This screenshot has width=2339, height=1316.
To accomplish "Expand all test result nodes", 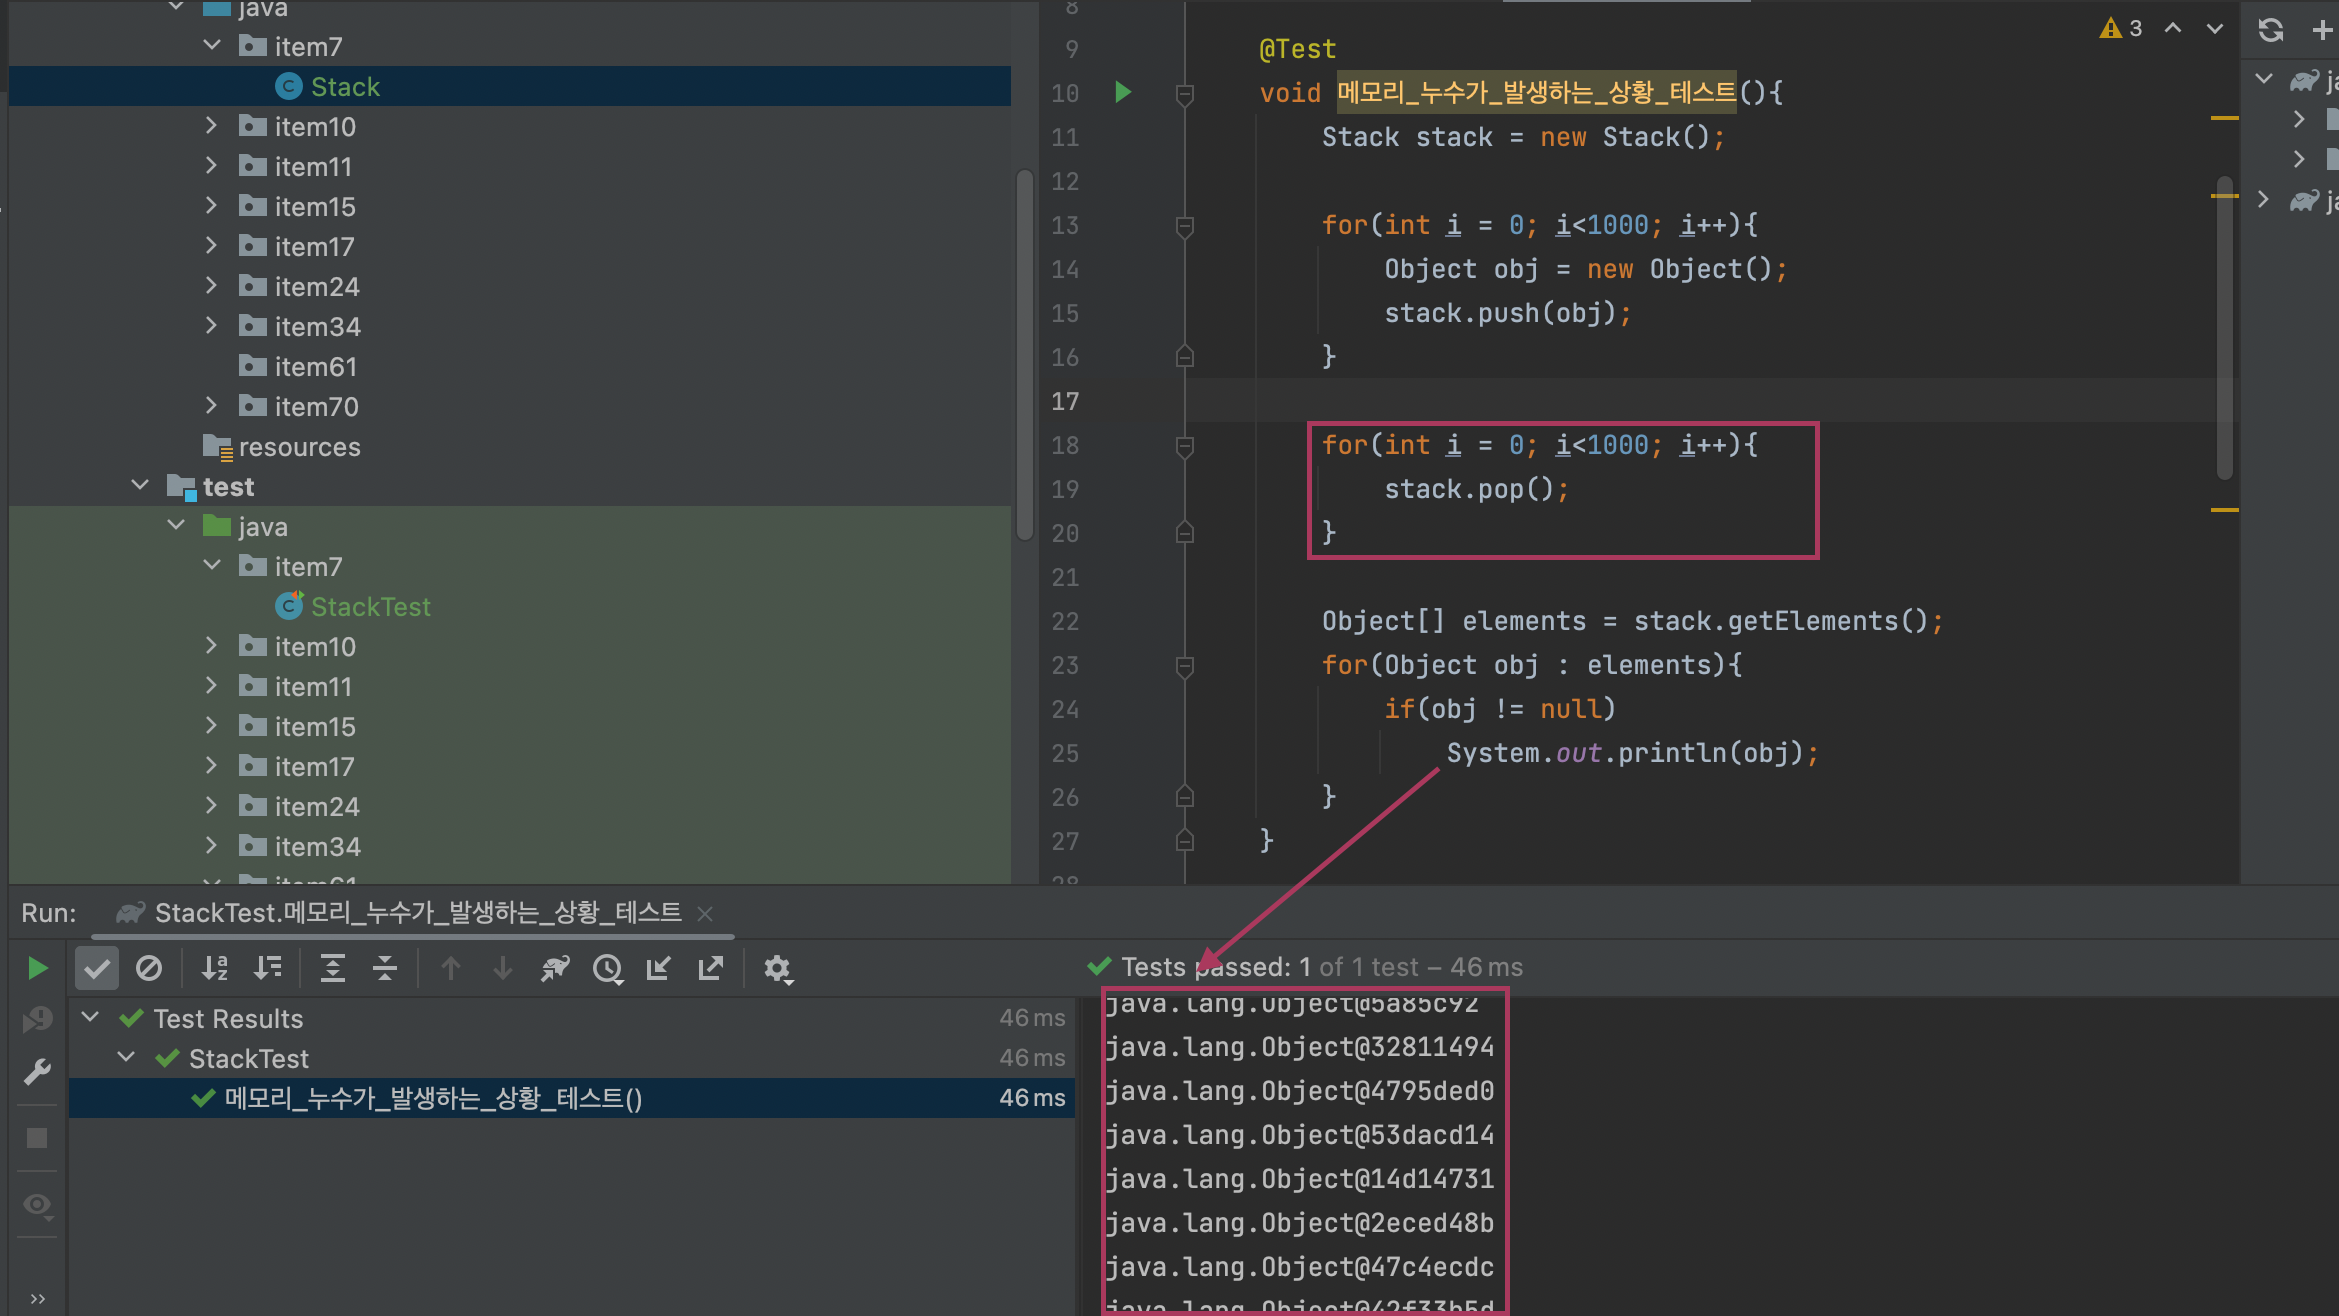I will click(332, 968).
